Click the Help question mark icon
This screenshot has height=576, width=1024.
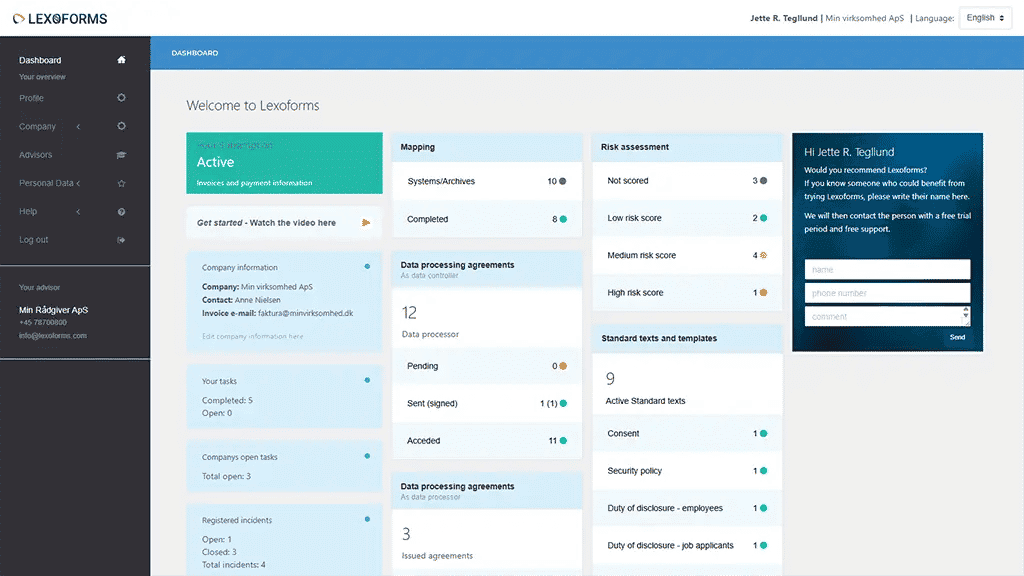(x=121, y=212)
